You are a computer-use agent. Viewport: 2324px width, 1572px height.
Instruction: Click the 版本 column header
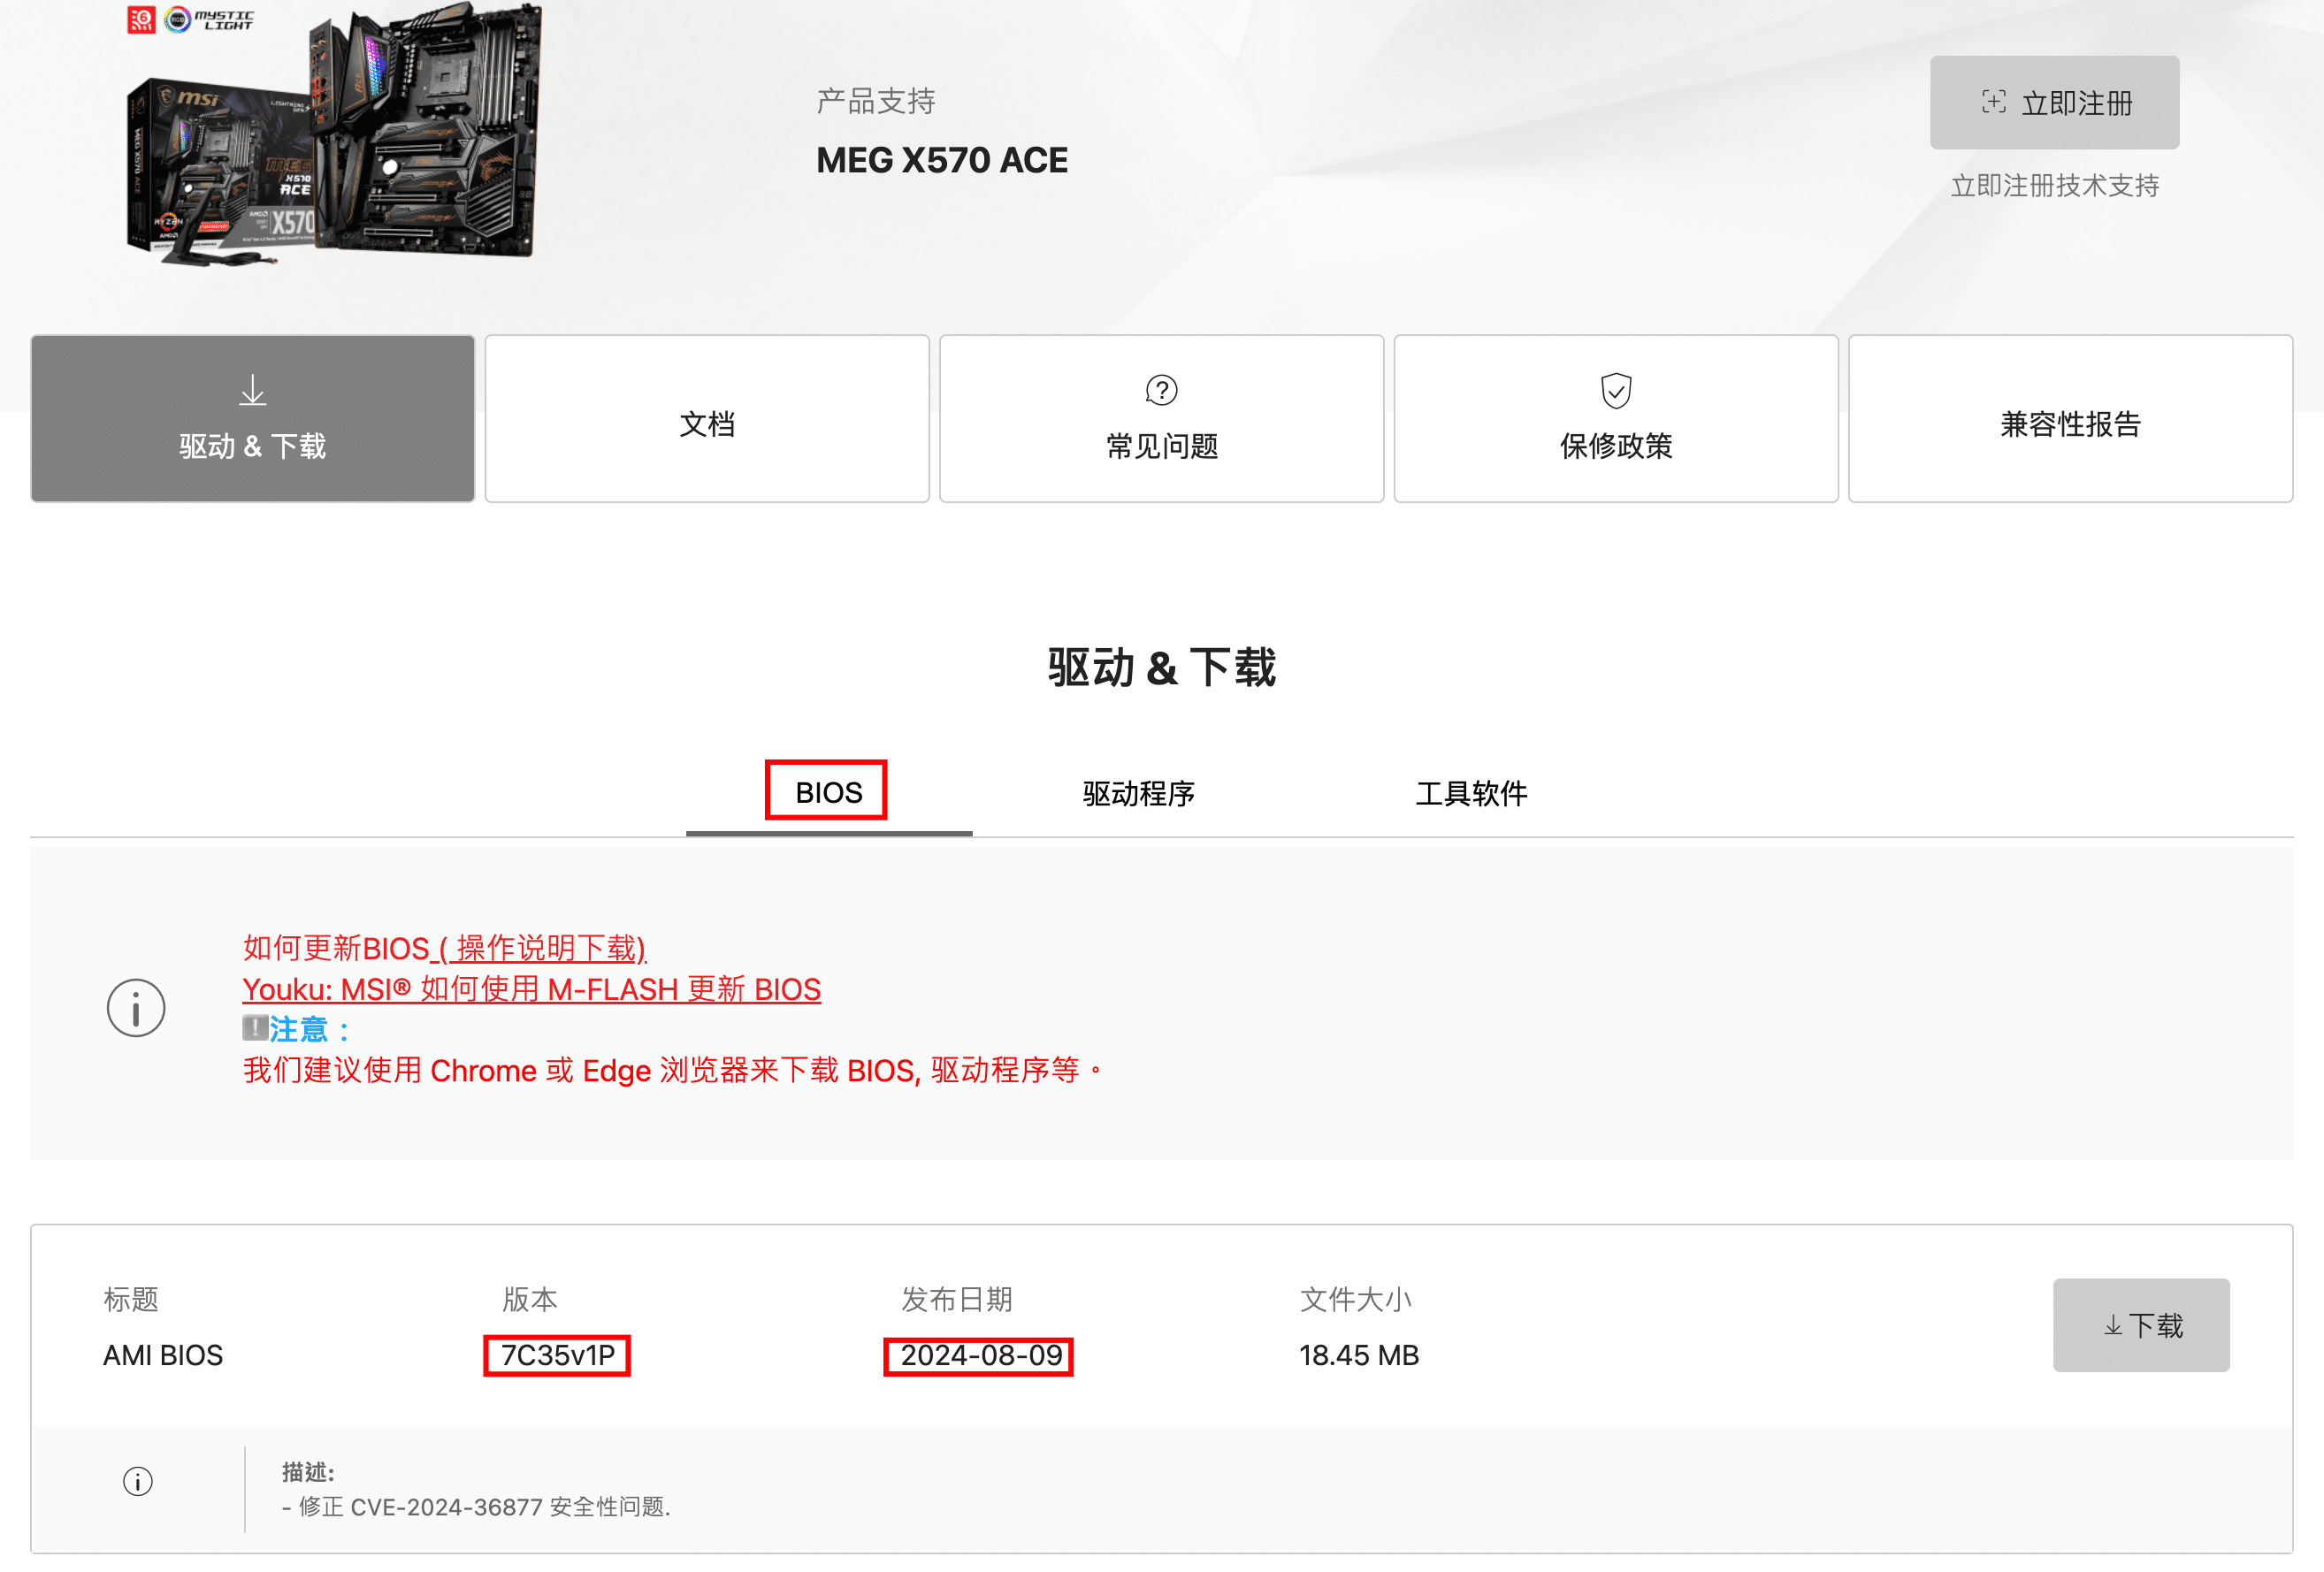[529, 1298]
